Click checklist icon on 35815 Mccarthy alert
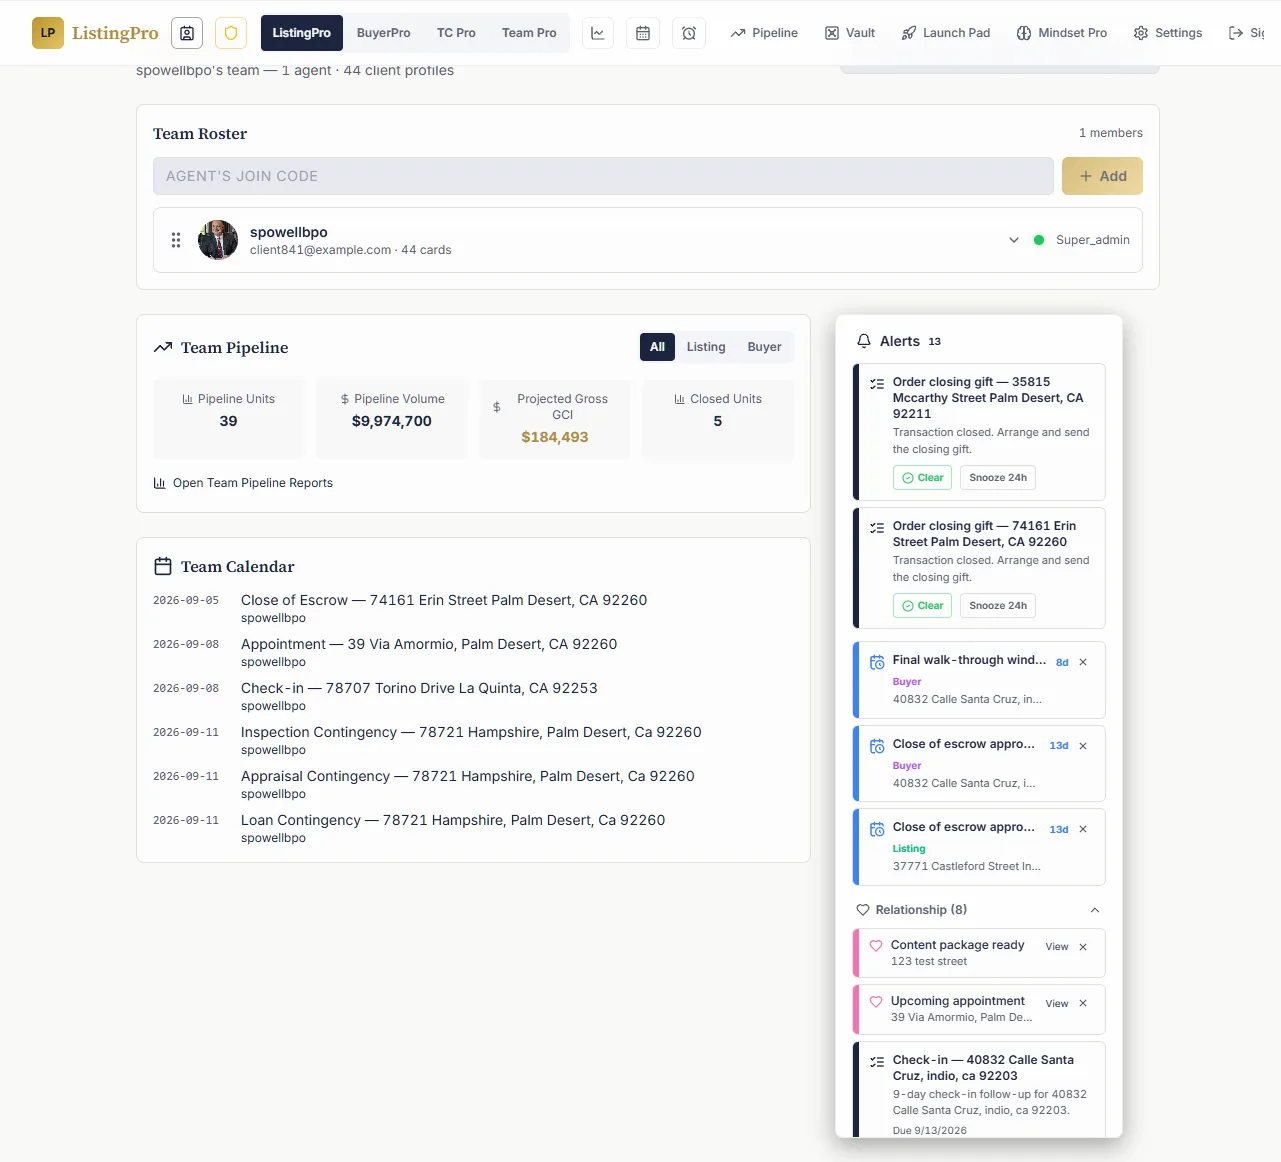The height and width of the screenshot is (1162, 1281). point(877,383)
